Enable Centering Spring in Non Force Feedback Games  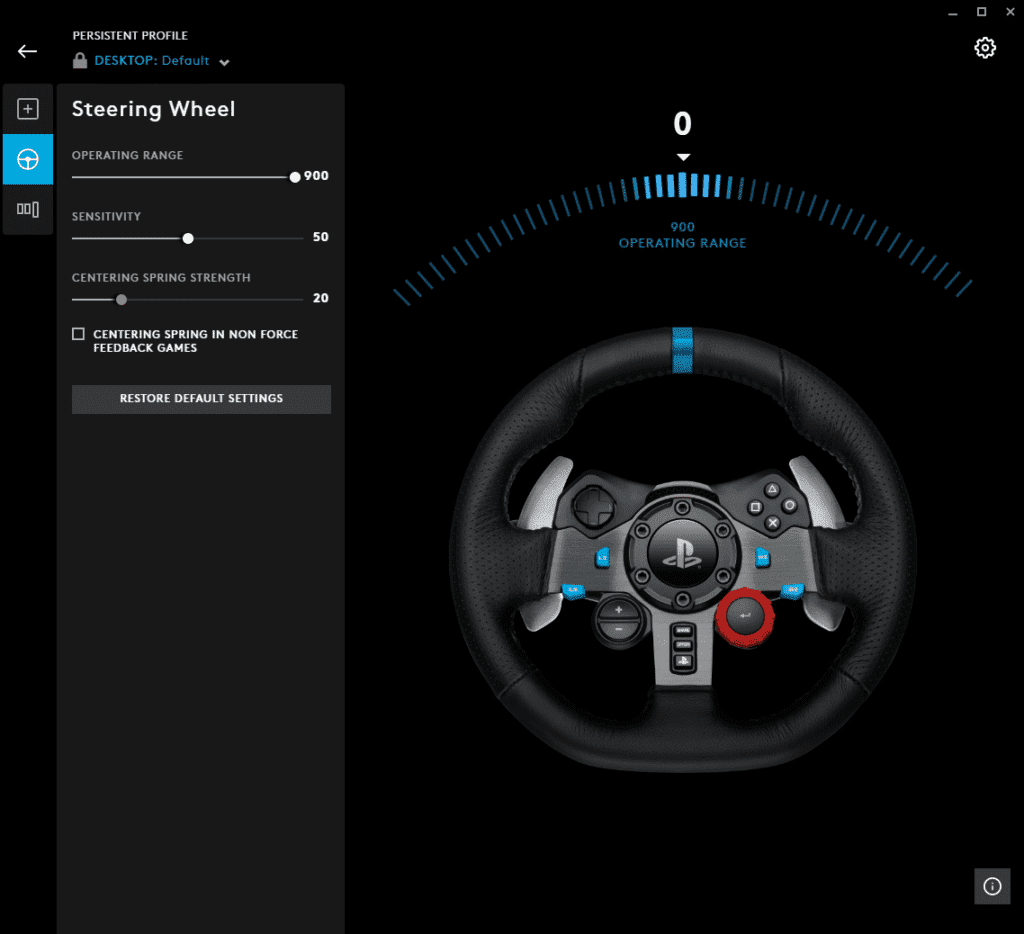[78, 334]
